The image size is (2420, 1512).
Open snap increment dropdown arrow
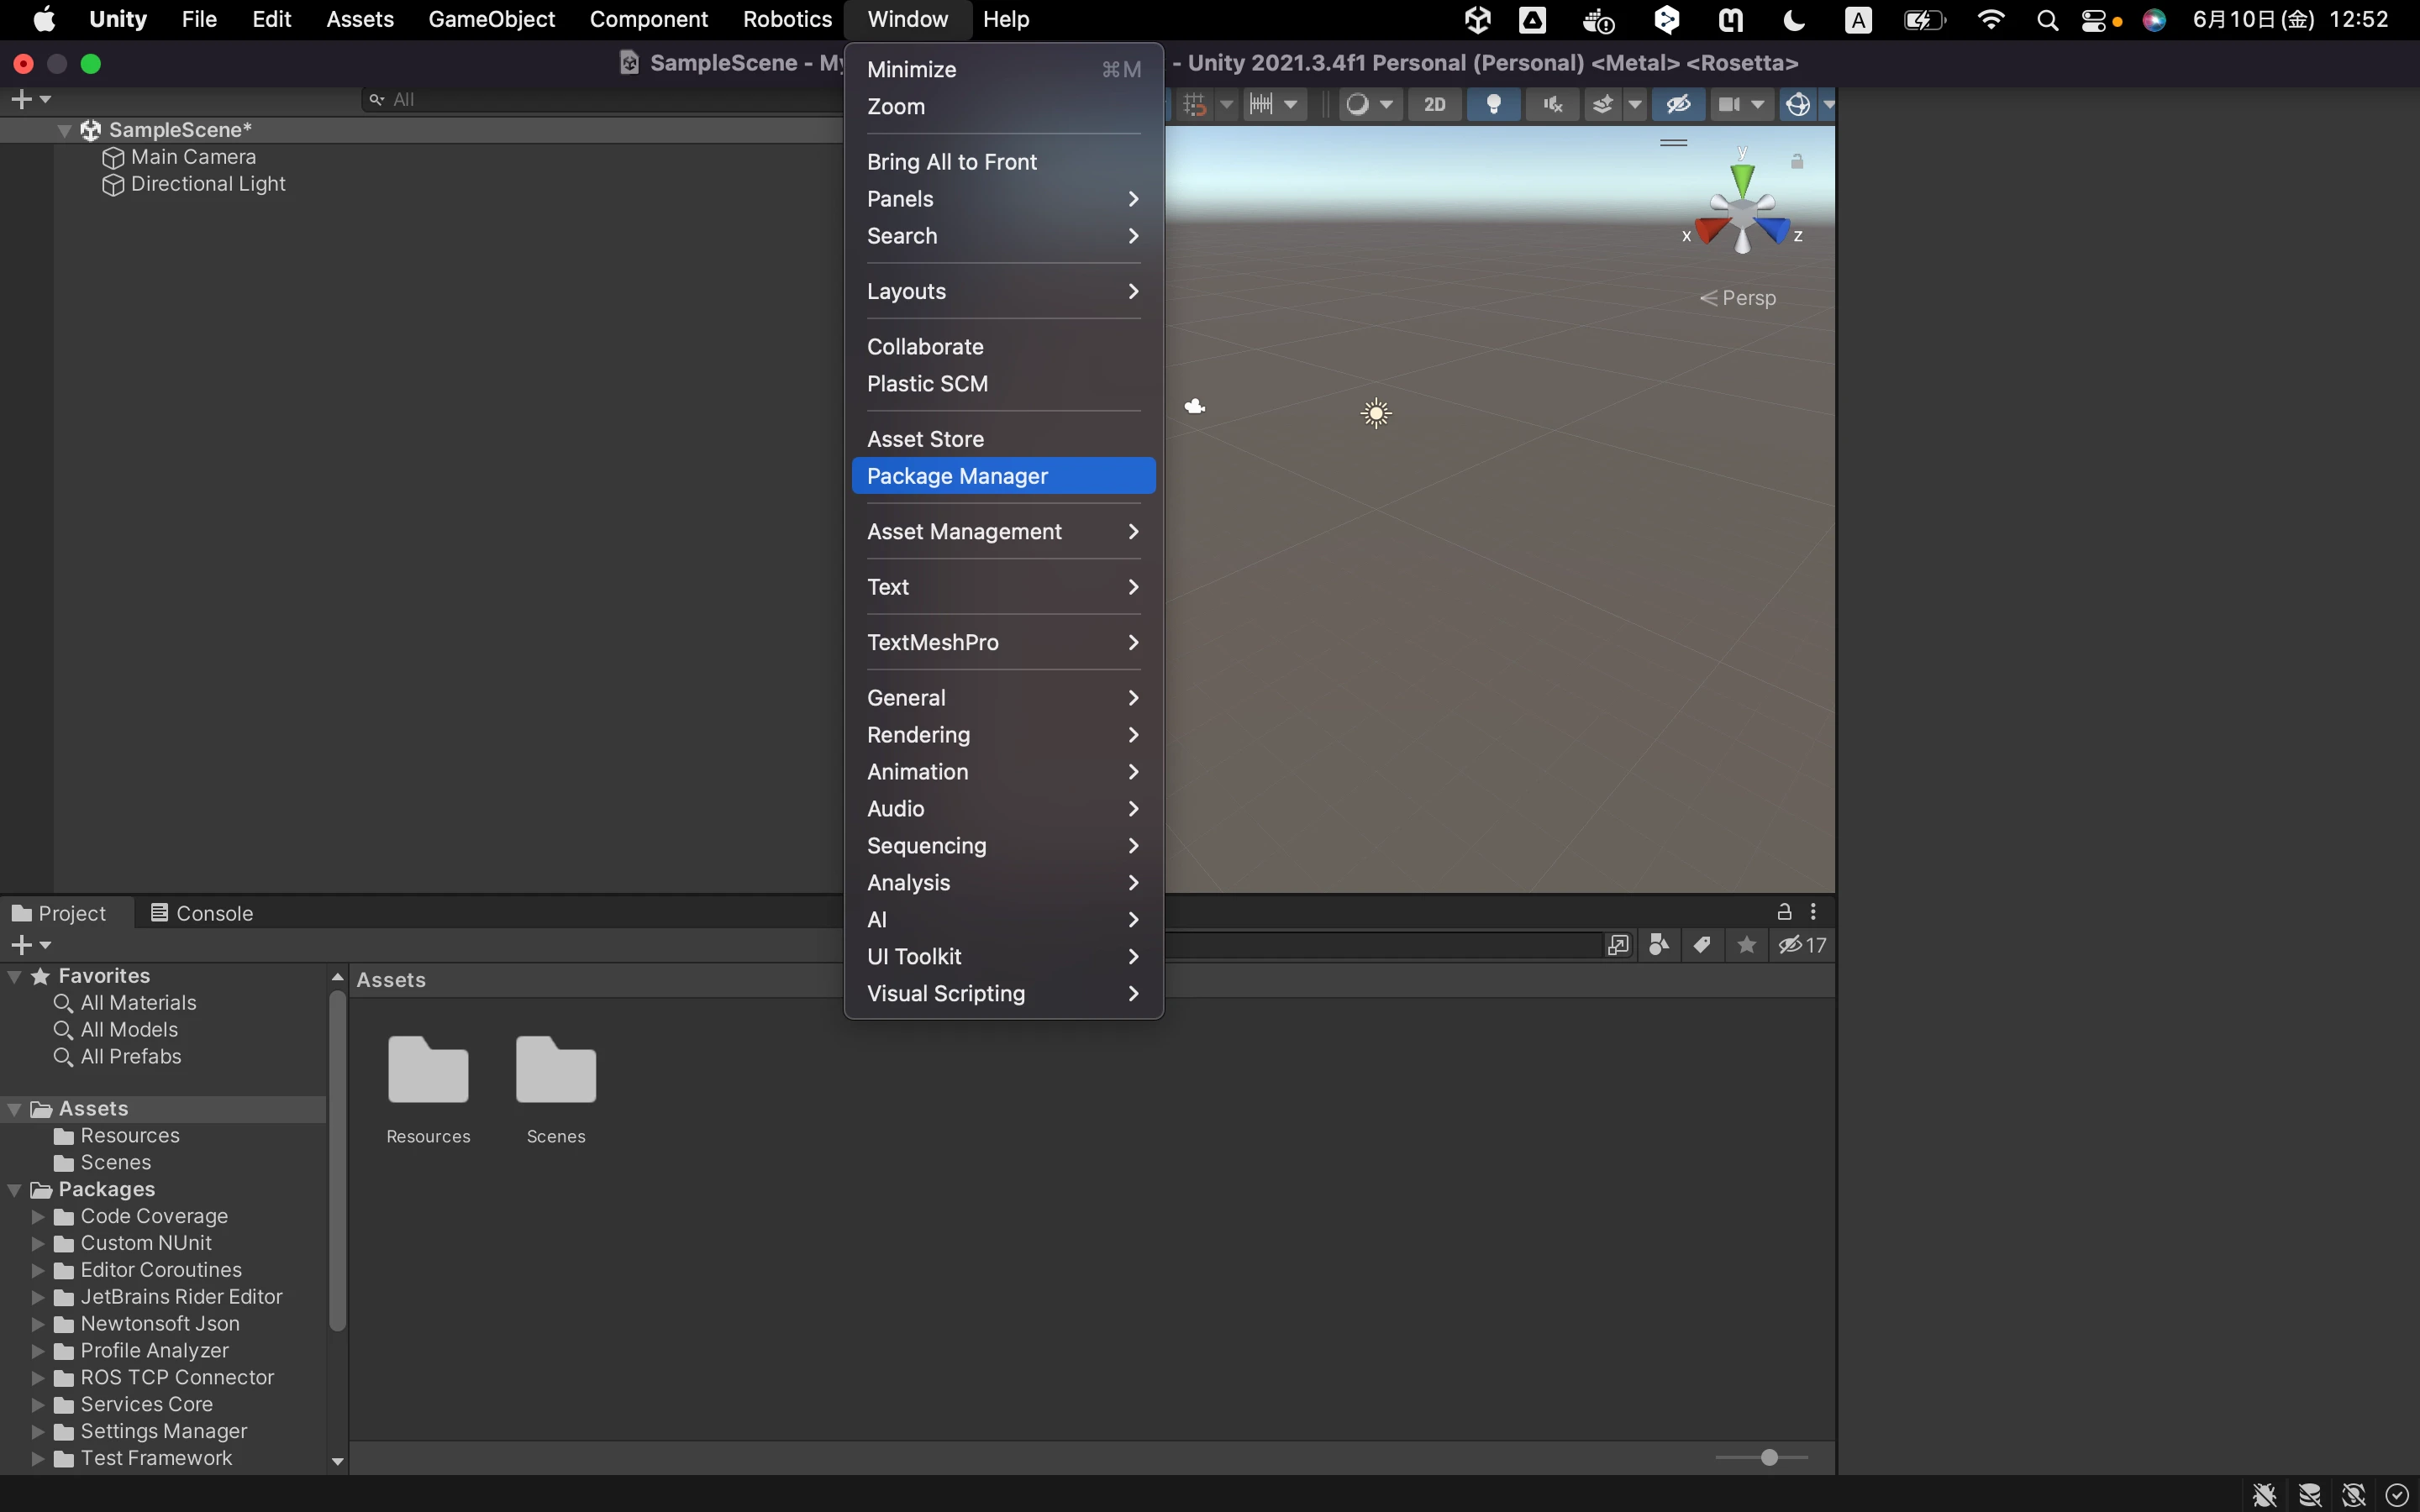[x=1291, y=104]
